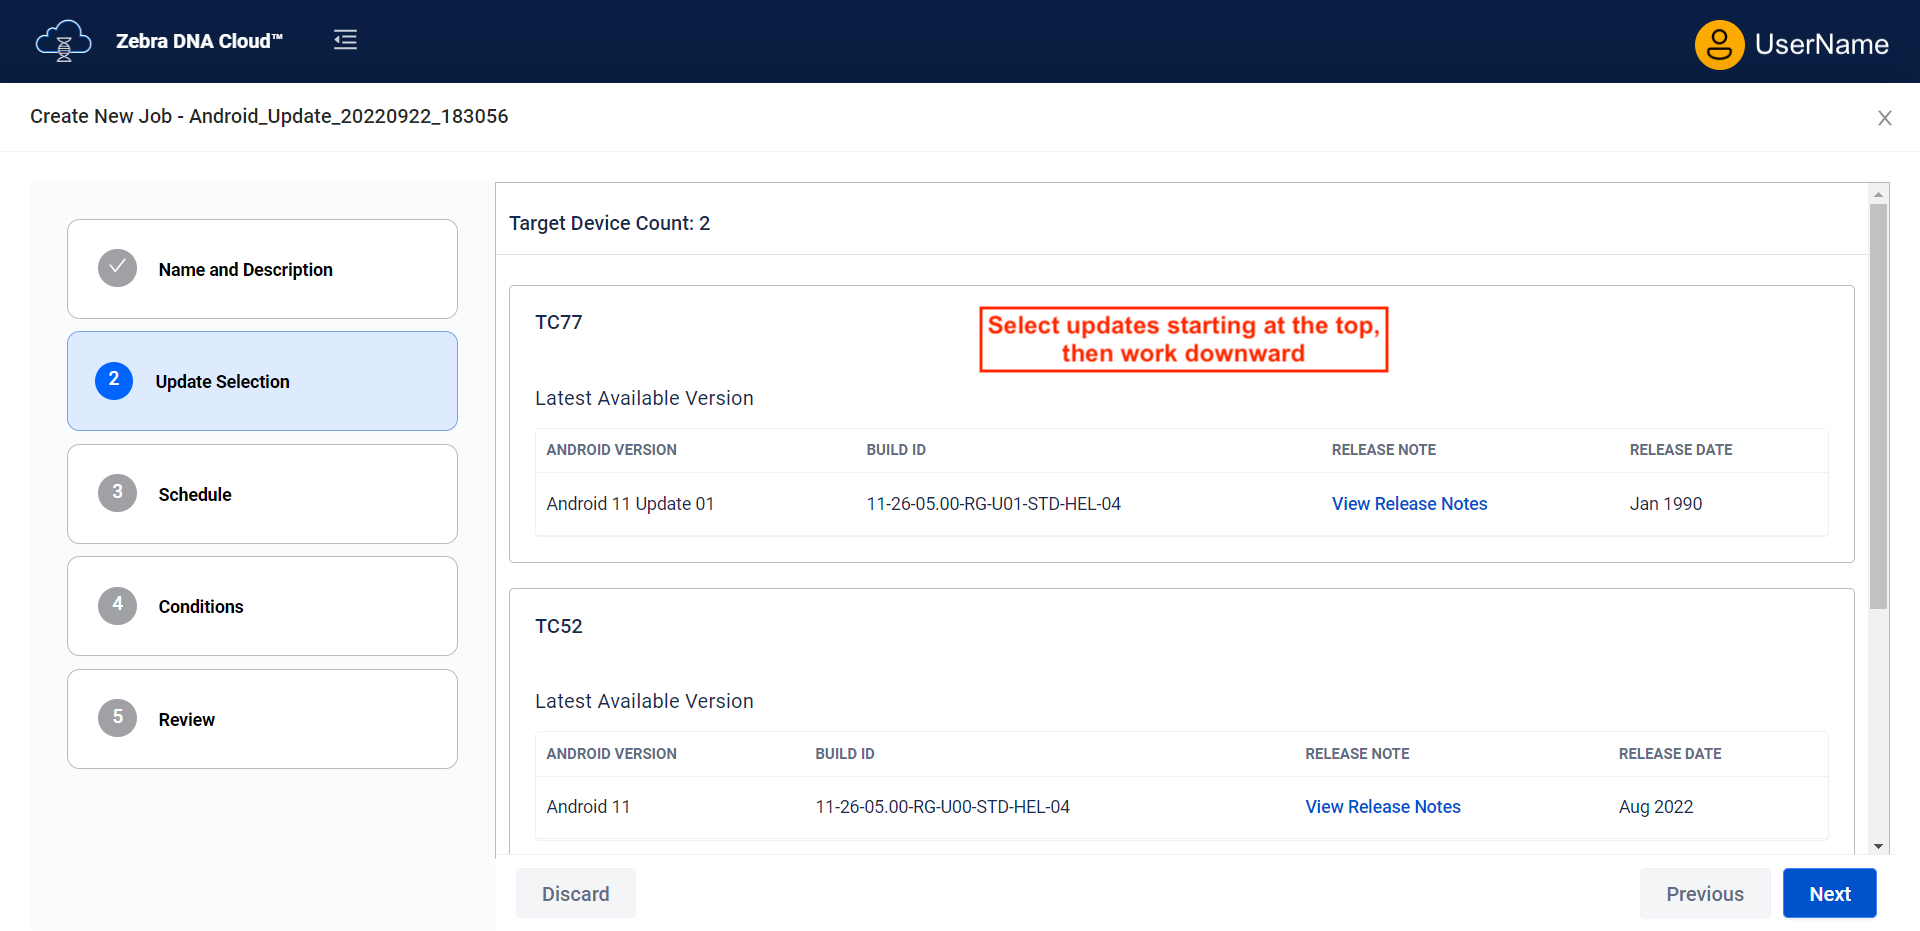Click the step 3 Schedule number icon
1920x931 pixels.
point(117,493)
